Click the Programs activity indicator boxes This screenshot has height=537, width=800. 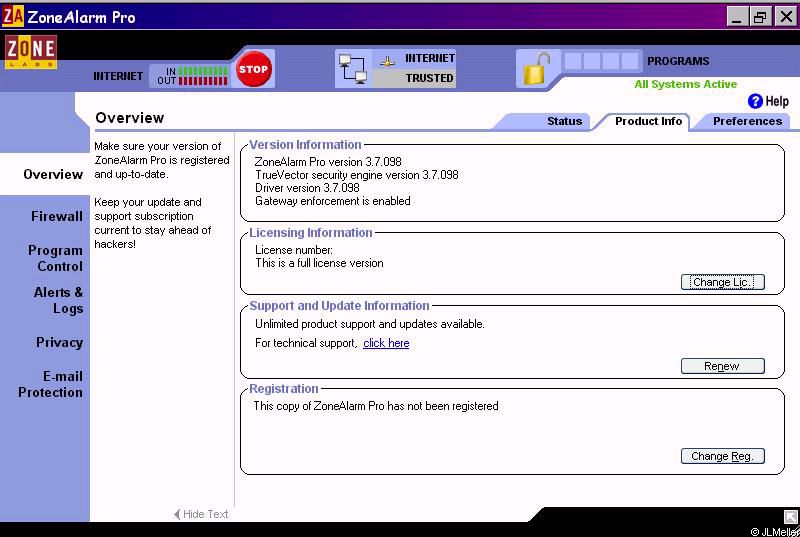click(602, 61)
